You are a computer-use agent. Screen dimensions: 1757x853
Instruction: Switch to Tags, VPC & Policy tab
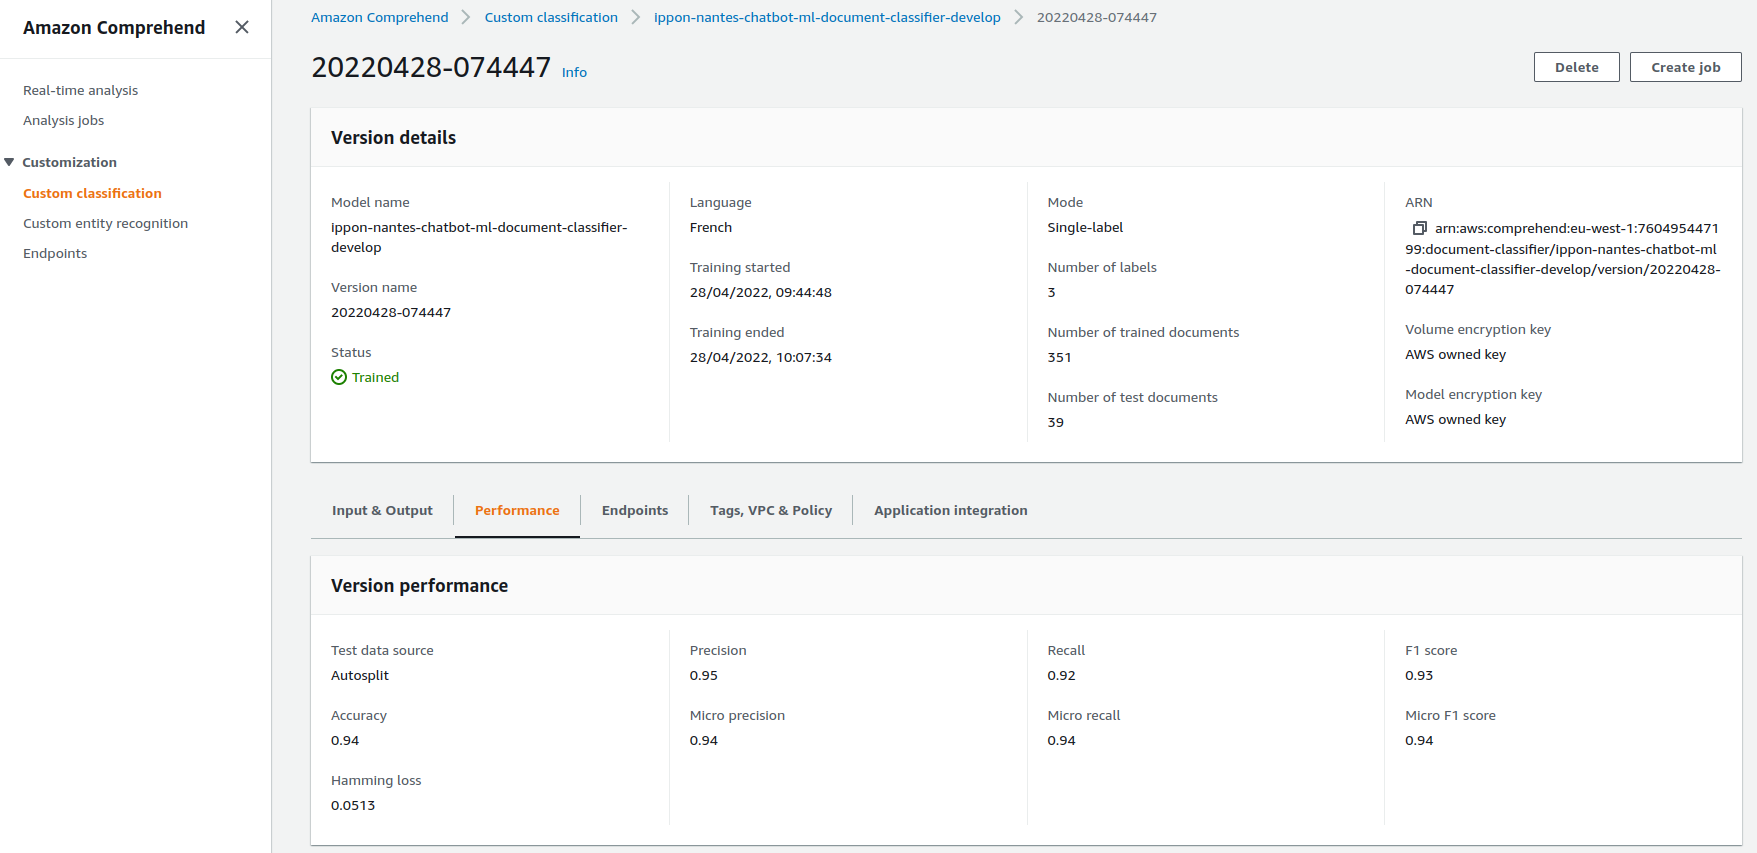771,510
